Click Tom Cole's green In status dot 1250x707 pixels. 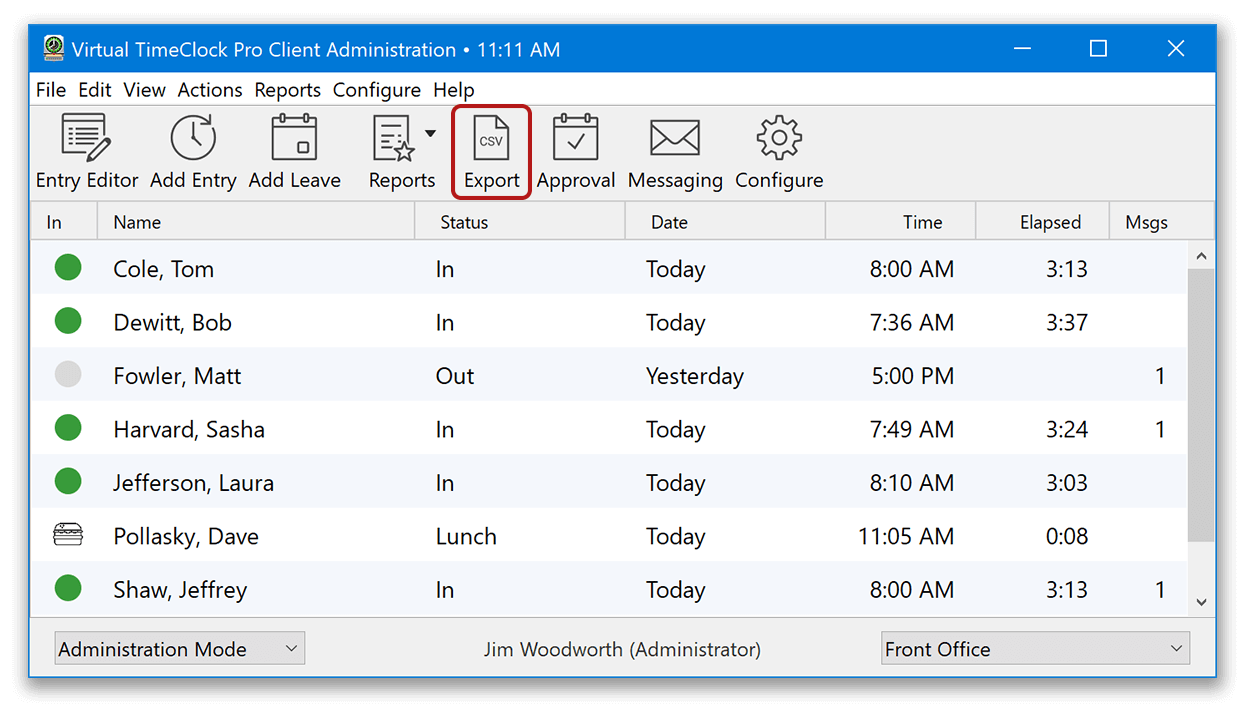tap(67, 267)
